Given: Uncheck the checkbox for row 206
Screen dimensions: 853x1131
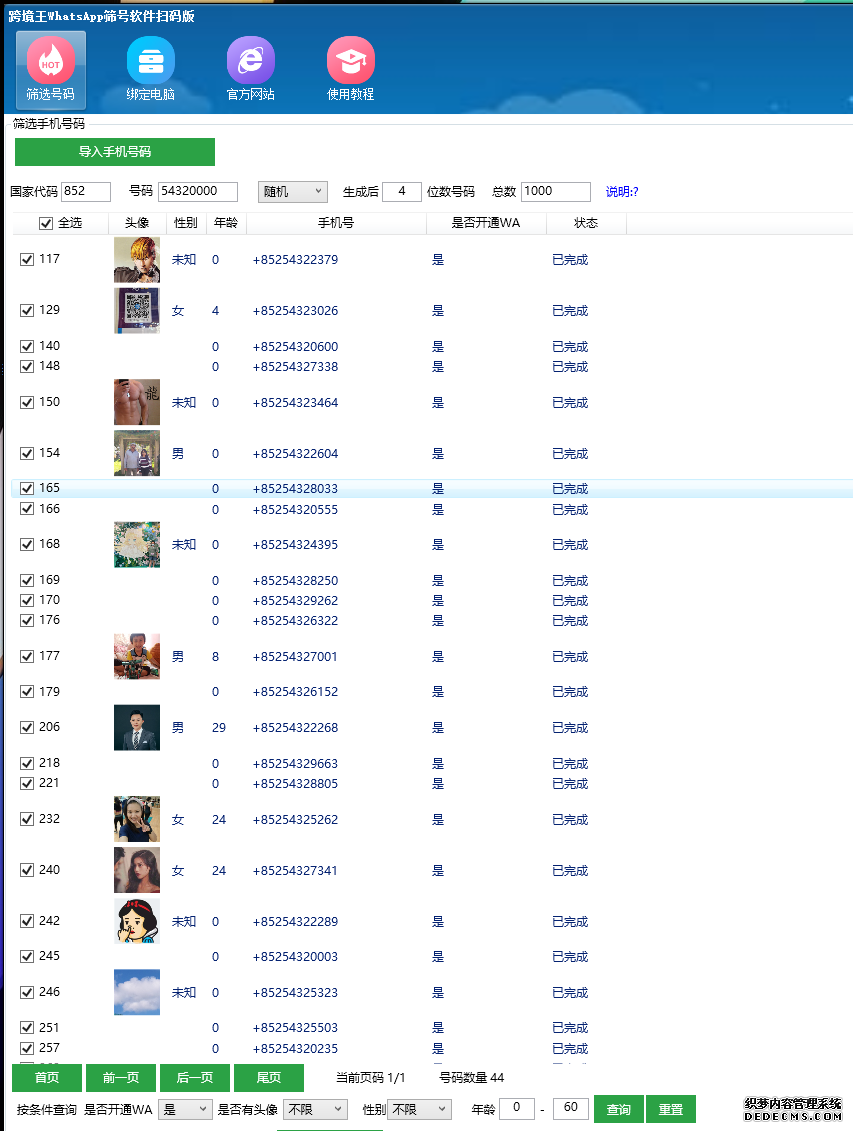Looking at the screenshot, I should coord(27,727).
